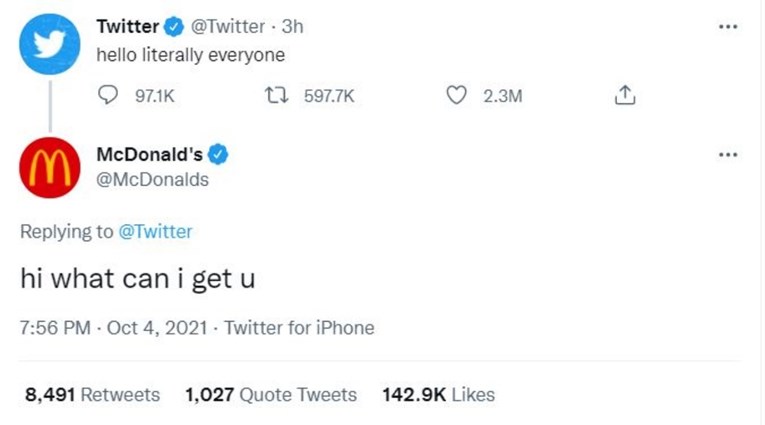Click the reply icon on Twitter's tweet
Screen dimensions: 765x425
109,96
